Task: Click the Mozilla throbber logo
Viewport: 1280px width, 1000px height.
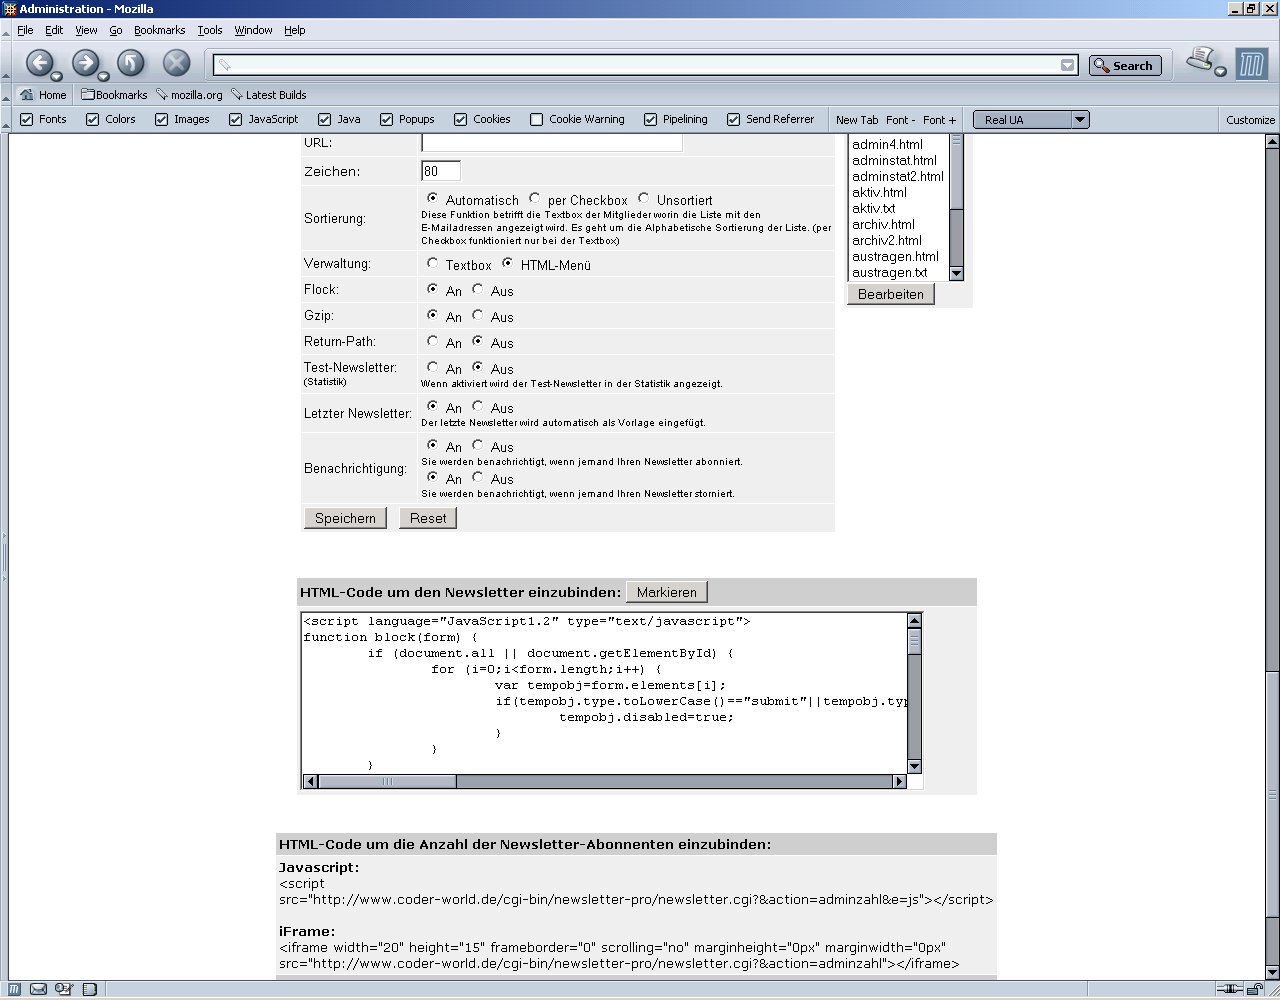Action: (x=1251, y=64)
